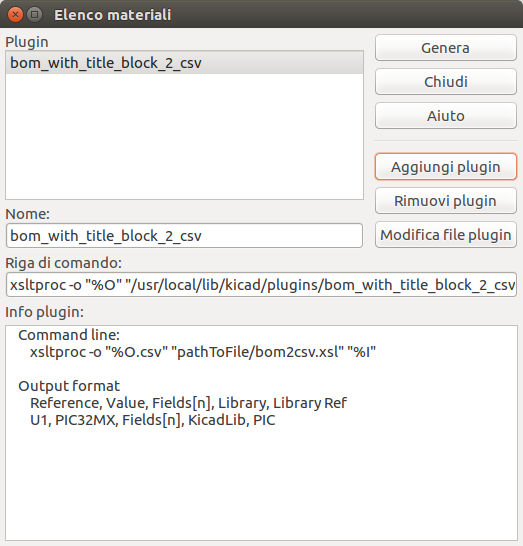Click the 'Riga di comando:' label
The image size is (523, 546).
click(63, 263)
